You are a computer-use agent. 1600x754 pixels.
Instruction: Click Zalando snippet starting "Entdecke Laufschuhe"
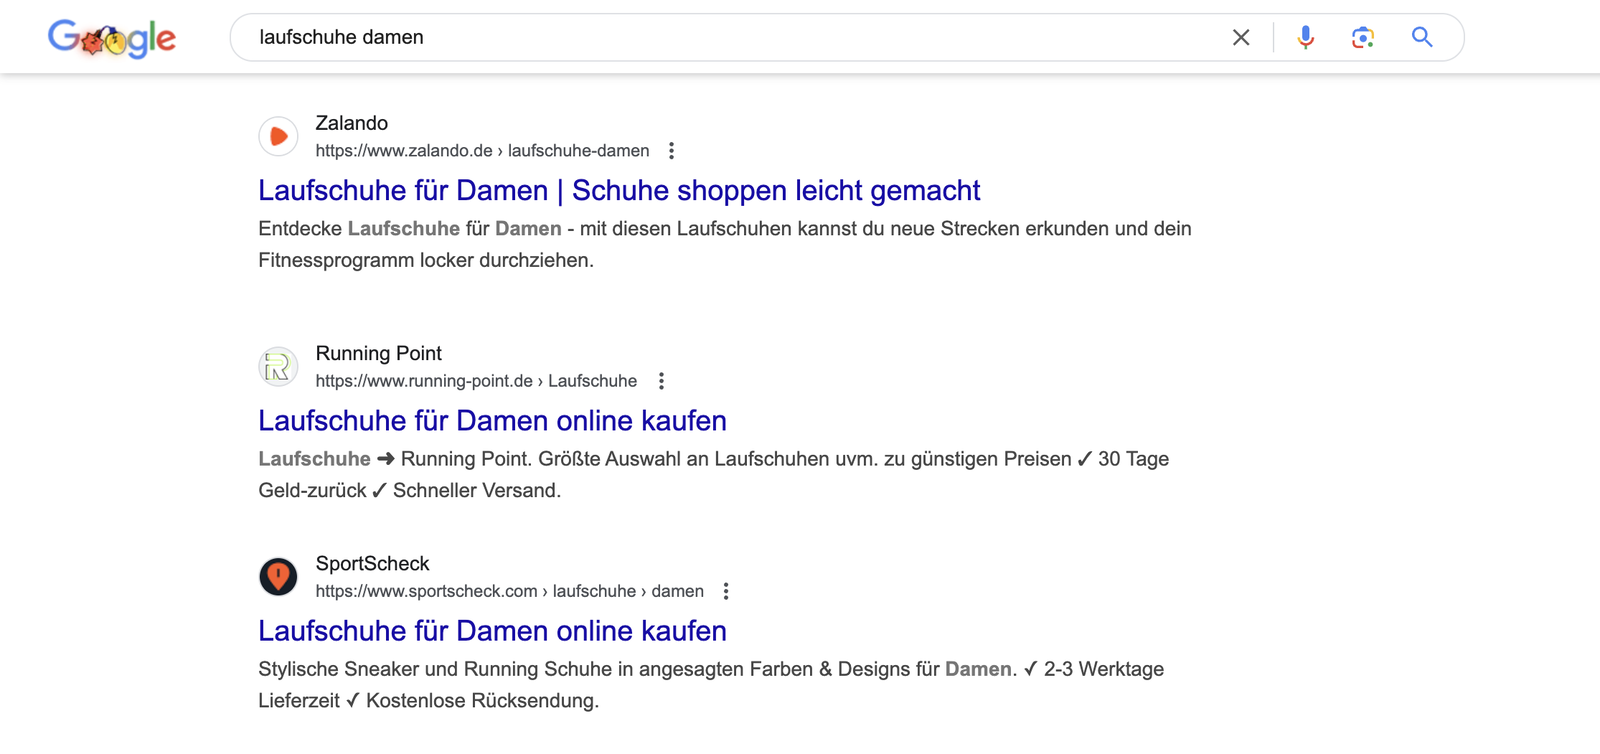(725, 244)
